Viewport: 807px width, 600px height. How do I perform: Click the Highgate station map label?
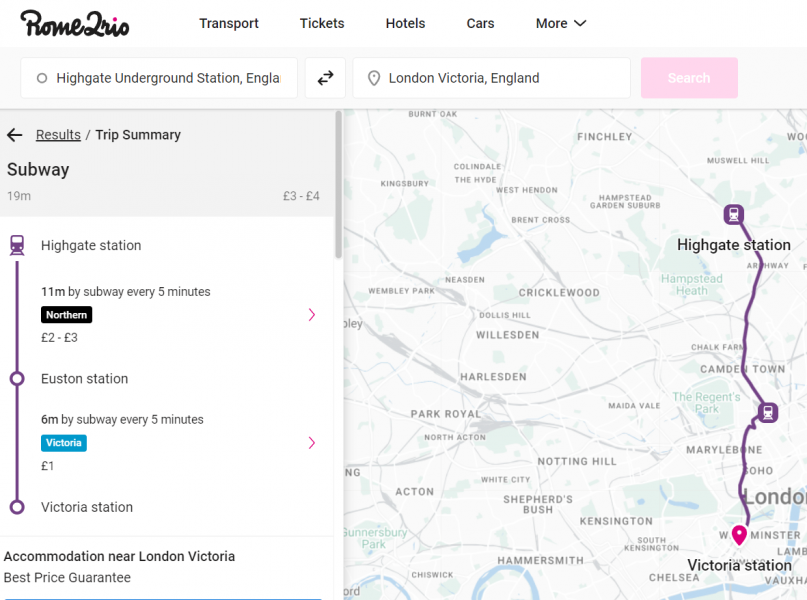[734, 245]
